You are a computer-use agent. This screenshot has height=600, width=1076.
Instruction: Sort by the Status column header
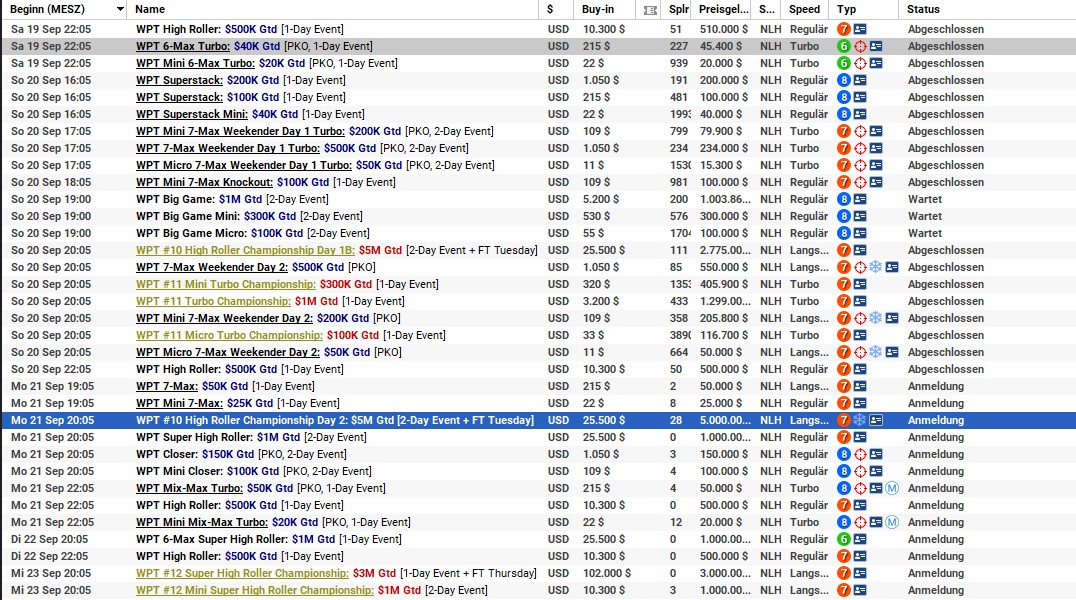point(923,10)
